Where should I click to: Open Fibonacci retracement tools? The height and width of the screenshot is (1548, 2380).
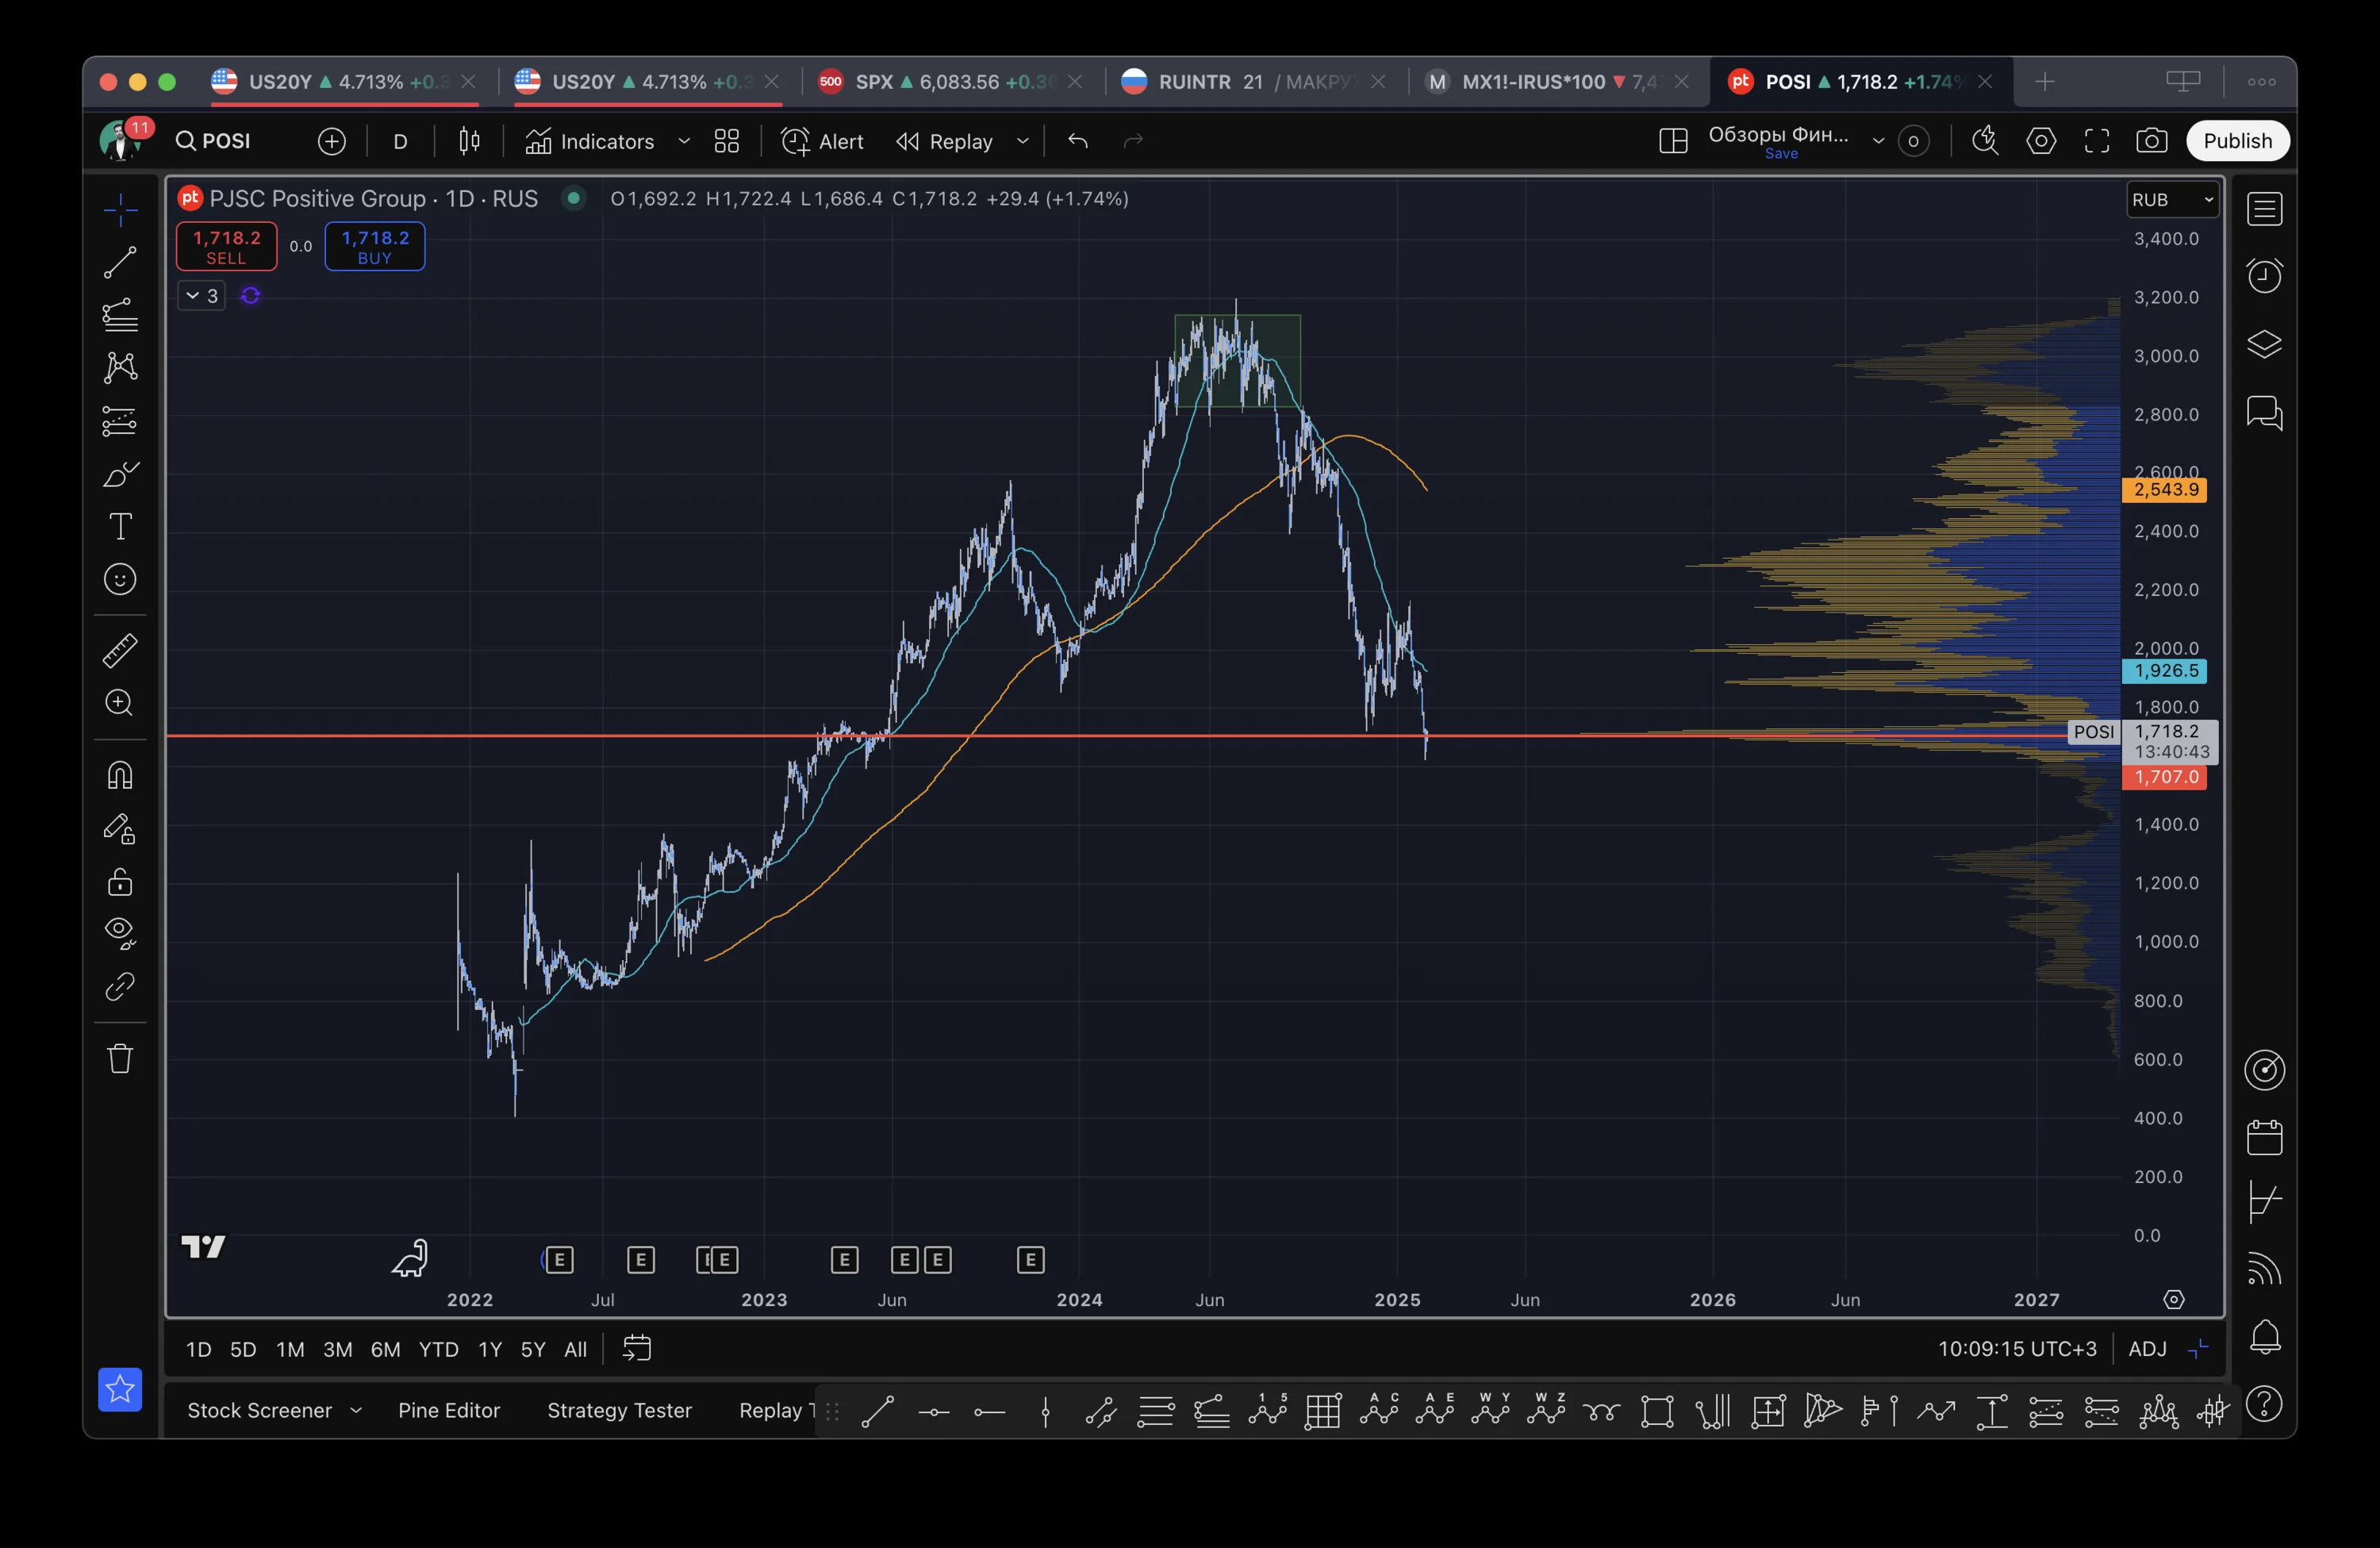click(x=120, y=315)
